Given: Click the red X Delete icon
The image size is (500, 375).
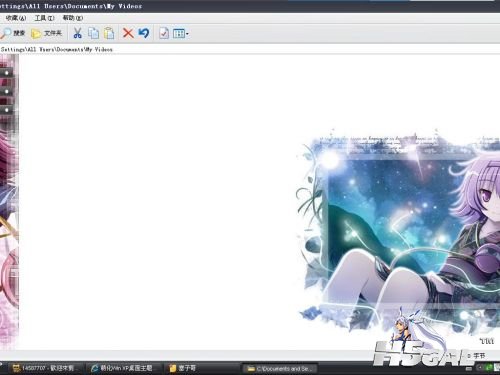Looking at the screenshot, I should click(x=128, y=33).
